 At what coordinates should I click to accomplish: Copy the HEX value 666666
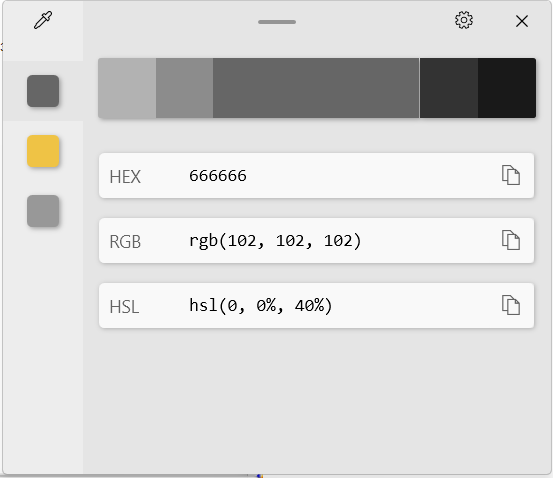tap(511, 175)
